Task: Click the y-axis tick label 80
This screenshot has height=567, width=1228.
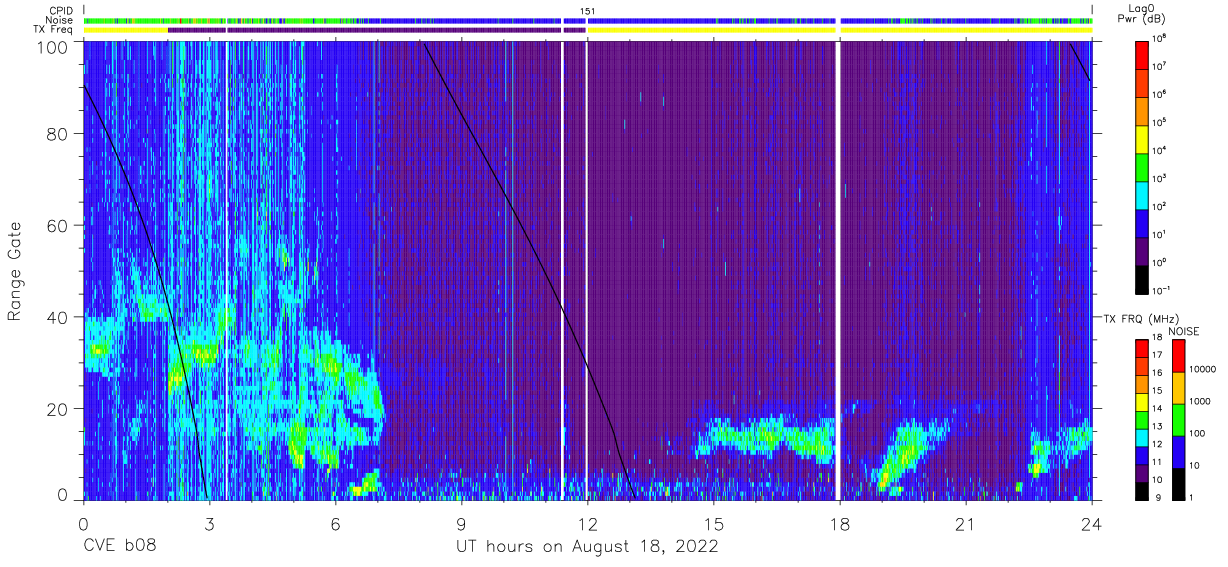Action: (58, 133)
